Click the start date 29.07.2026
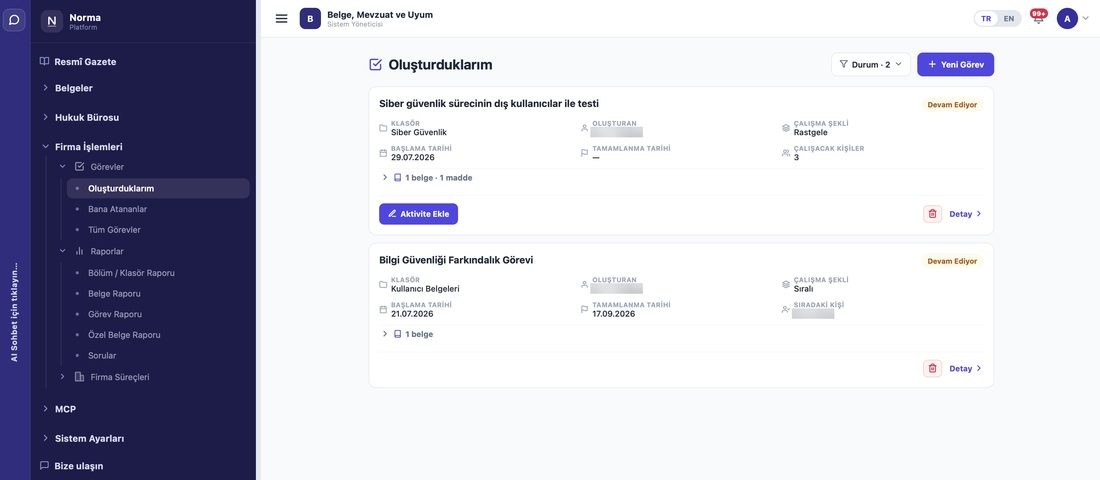The height and width of the screenshot is (480, 1100). tap(412, 157)
